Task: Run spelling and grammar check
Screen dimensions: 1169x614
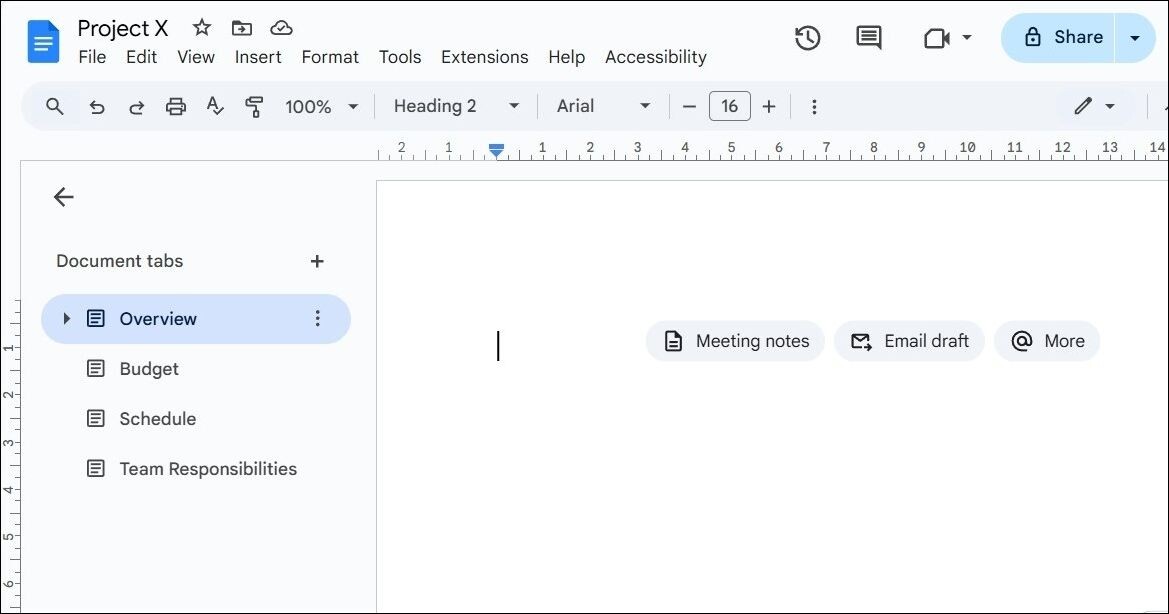Action: click(215, 107)
